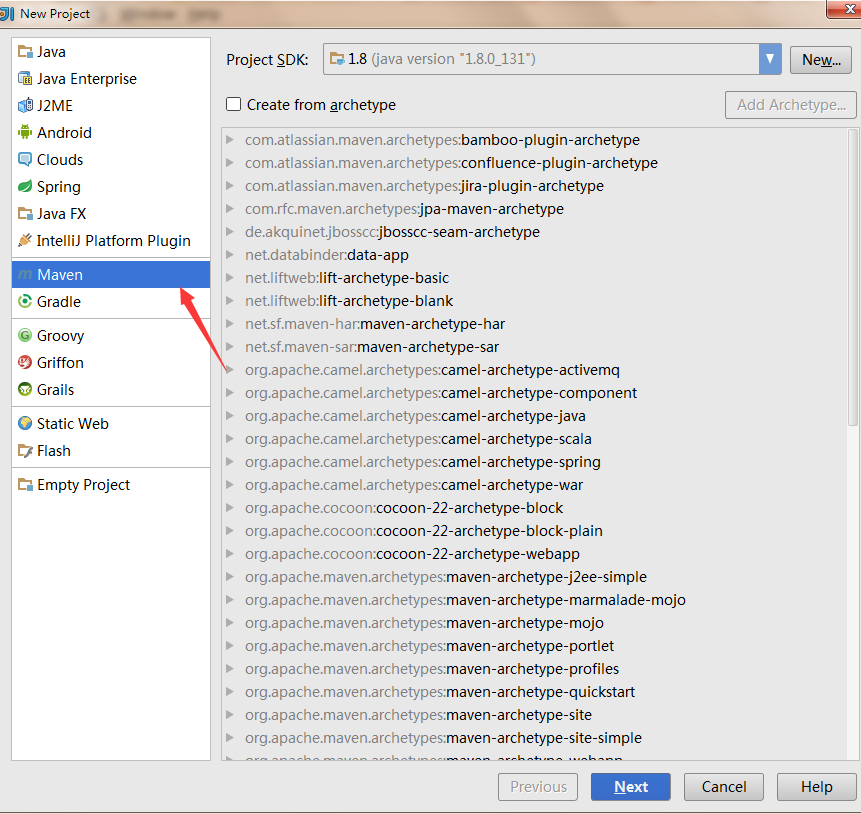Click the Spring leaf icon
The height and width of the screenshot is (814, 861).
tap(25, 187)
